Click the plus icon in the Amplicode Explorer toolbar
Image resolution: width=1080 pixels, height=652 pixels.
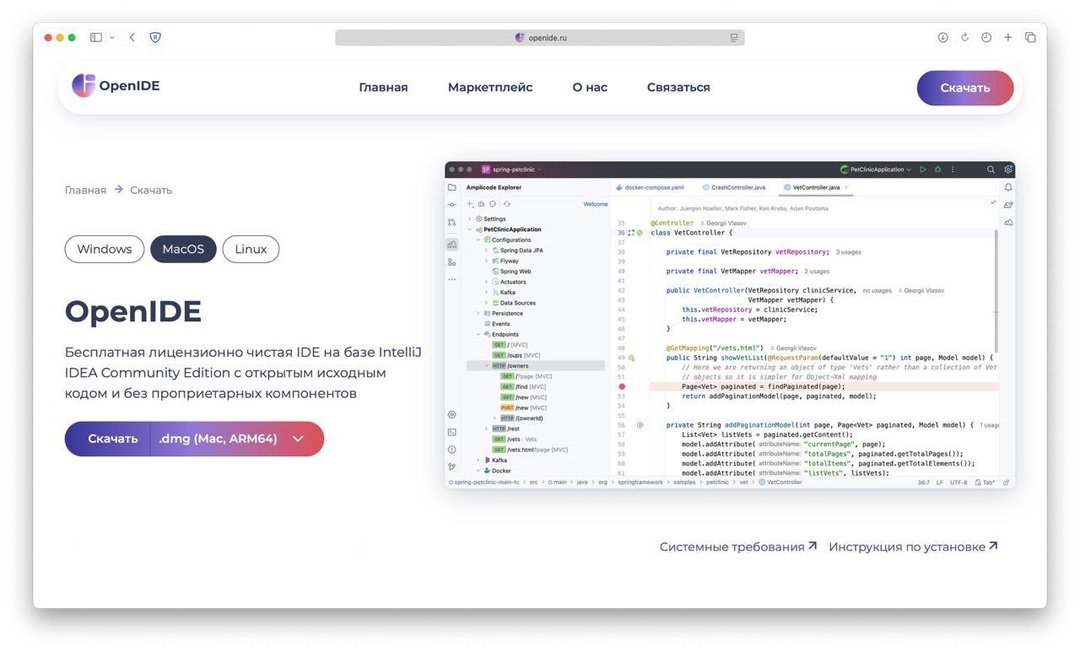[470, 204]
